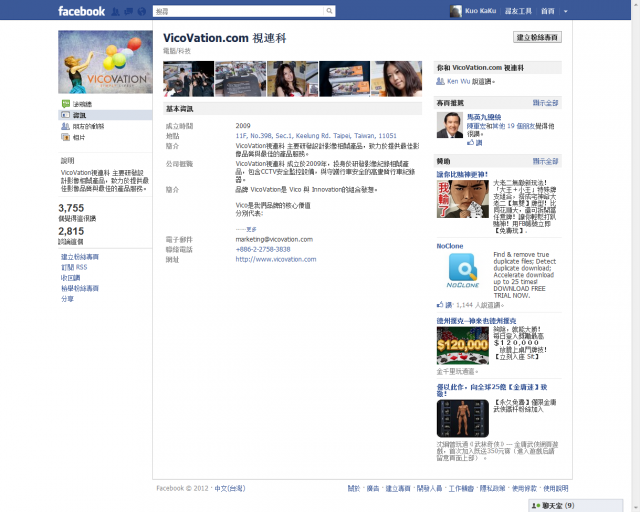
Task: Click the thumbs-up icon under NoClone ad
Action: point(440,305)
